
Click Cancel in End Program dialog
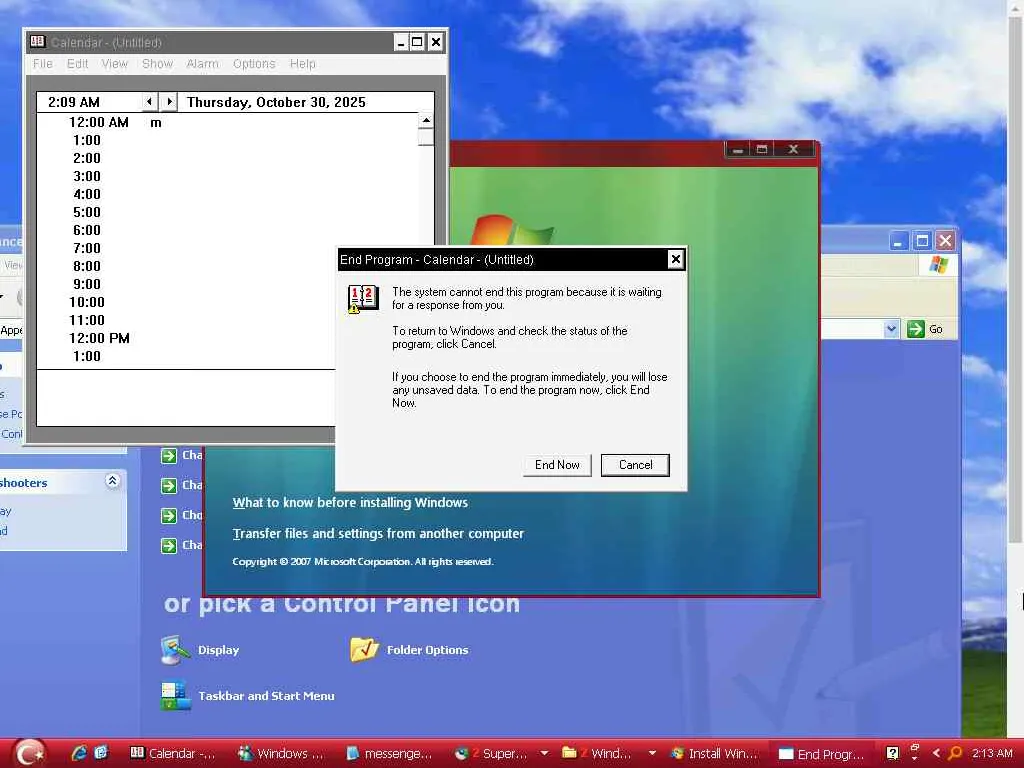click(x=635, y=465)
